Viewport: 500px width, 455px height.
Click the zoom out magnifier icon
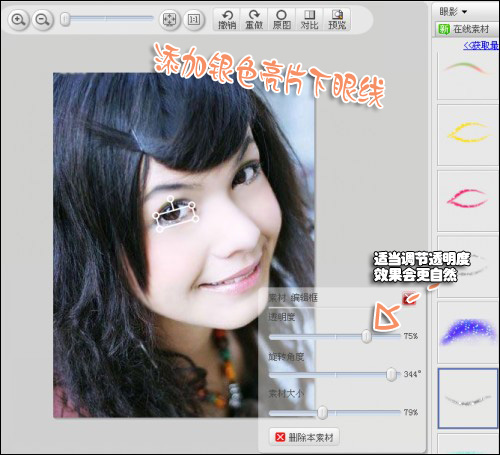tap(43, 19)
